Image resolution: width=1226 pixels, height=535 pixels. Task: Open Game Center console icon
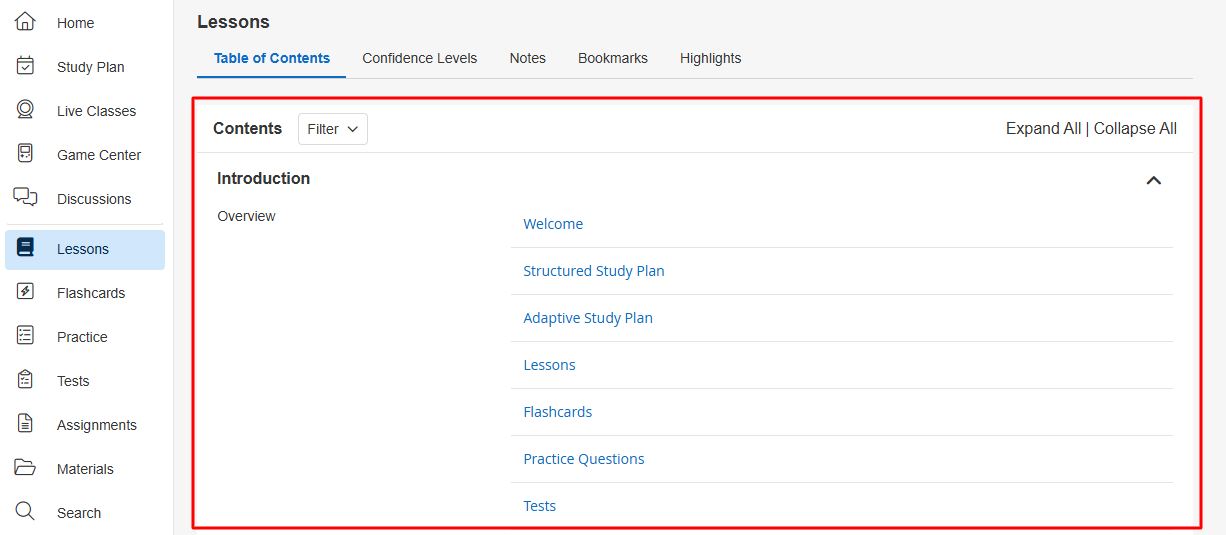tap(26, 154)
